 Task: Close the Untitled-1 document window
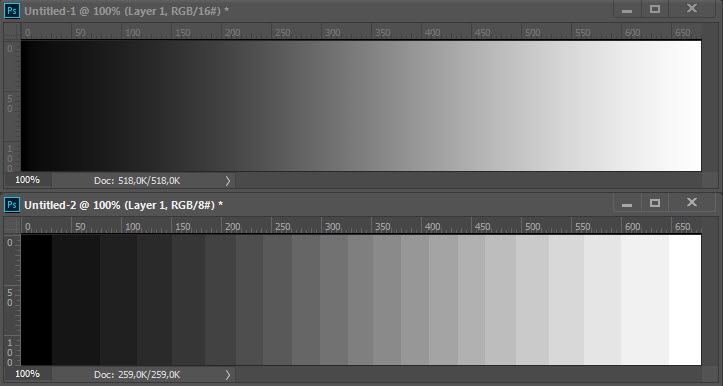point(692,9)
